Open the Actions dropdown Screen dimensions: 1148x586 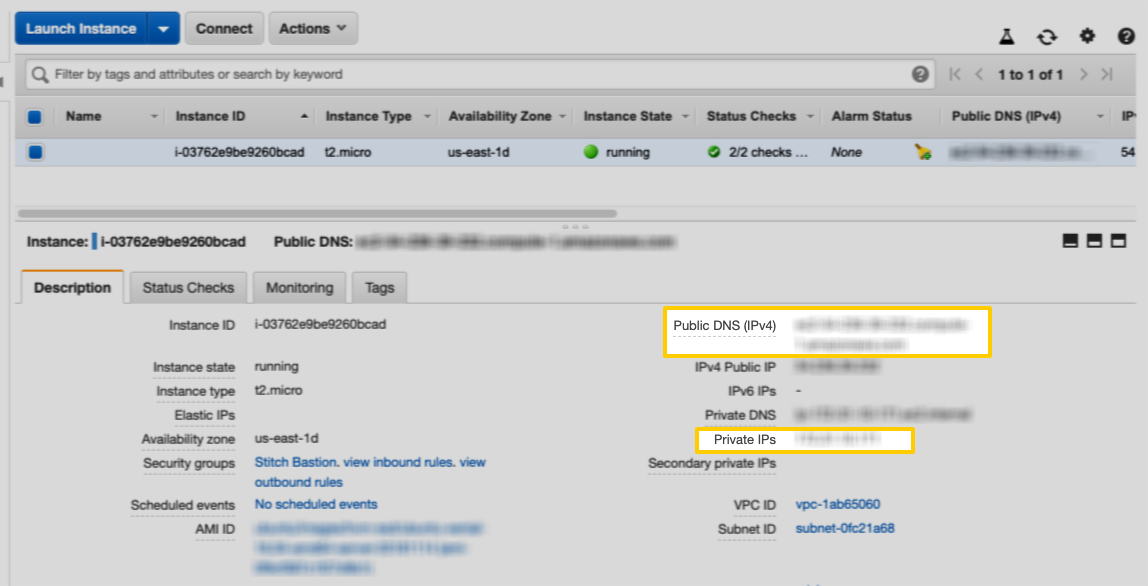click(313, 28)
